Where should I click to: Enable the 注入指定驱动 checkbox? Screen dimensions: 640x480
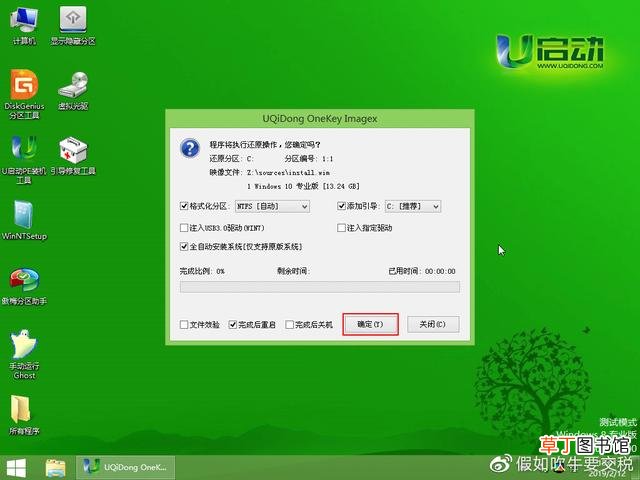point(341,228)
